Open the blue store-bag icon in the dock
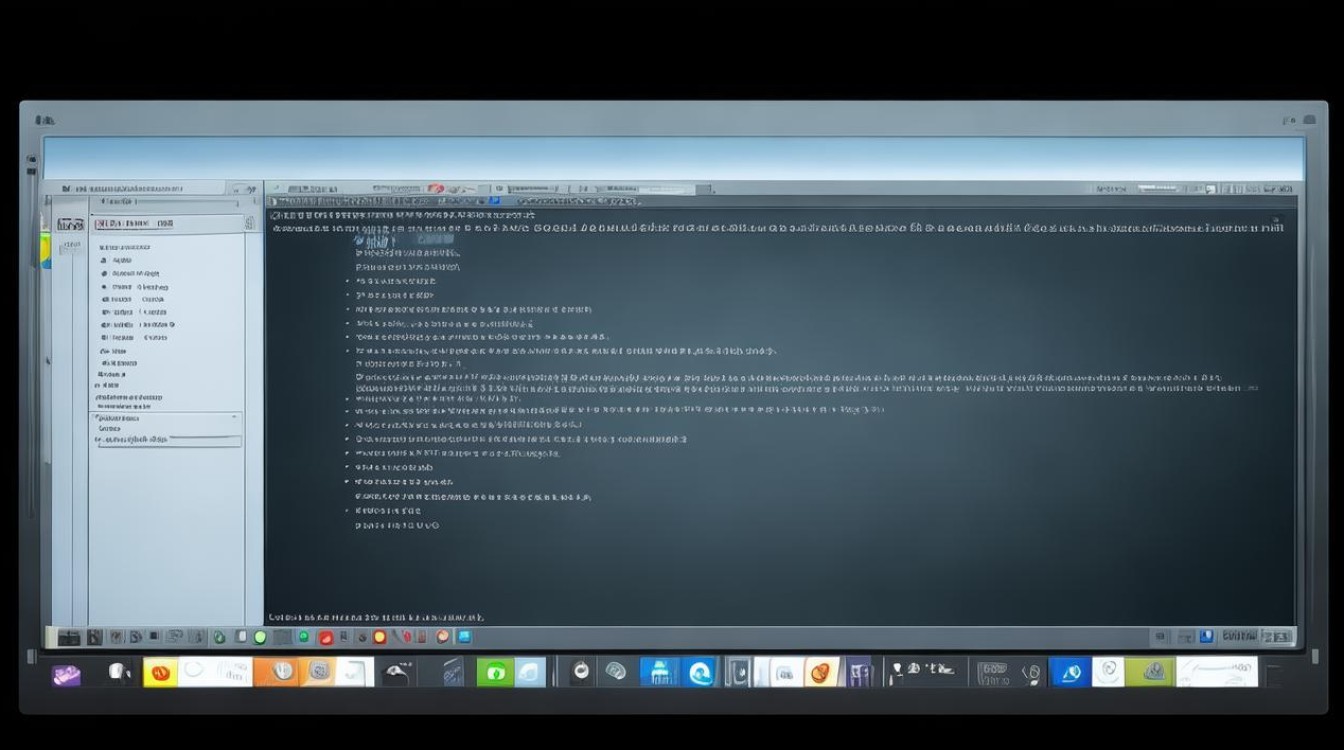The image size is (1344, 750). pyautogui.click(x=660, y=672)
